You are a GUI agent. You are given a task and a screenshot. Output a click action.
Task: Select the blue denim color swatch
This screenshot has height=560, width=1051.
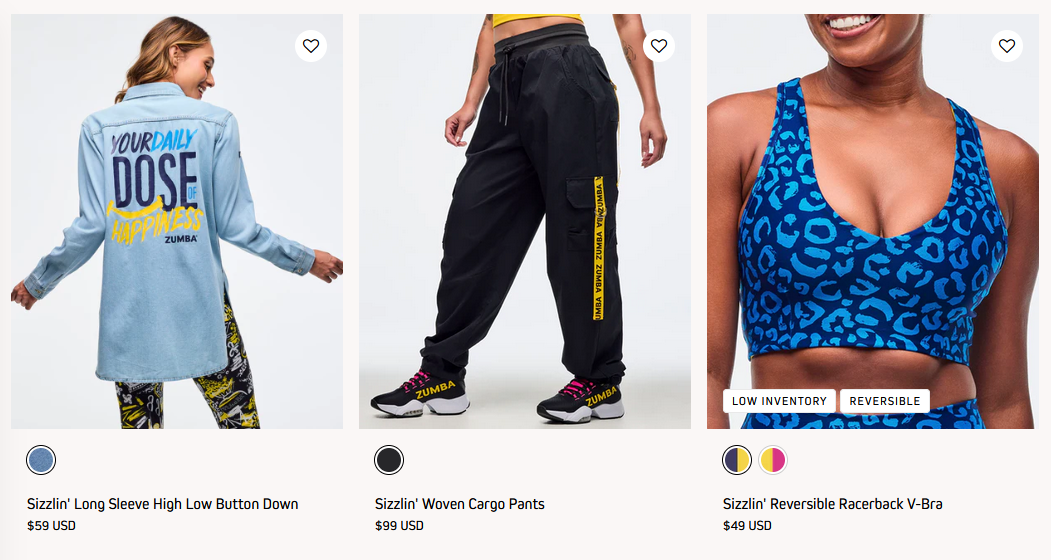click(x=41, y=460)
